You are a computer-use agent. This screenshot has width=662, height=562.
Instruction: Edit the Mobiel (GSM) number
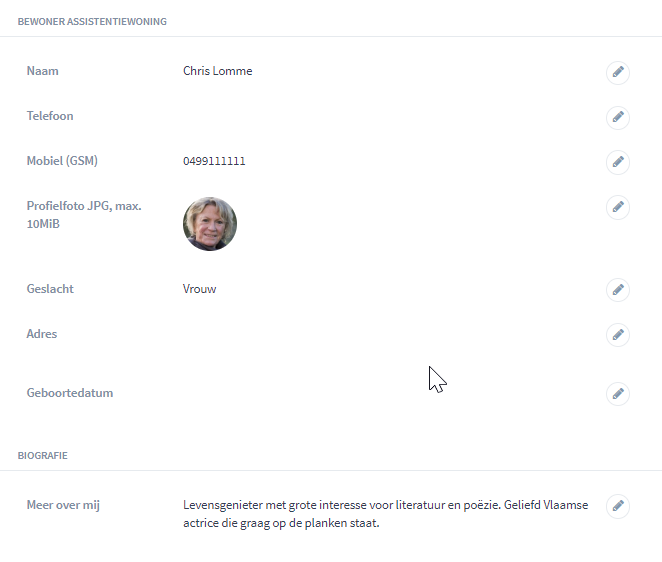[618, 162]
